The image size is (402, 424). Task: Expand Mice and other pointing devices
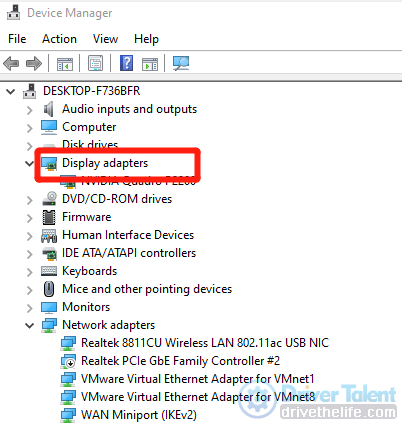pos(30,290)
